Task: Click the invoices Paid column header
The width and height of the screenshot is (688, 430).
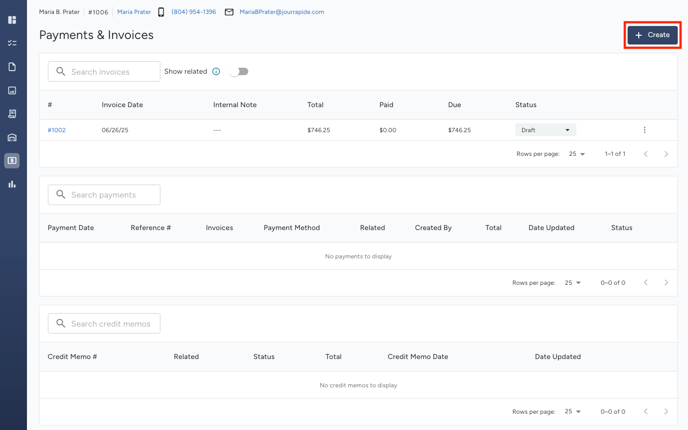Action: 386,105
